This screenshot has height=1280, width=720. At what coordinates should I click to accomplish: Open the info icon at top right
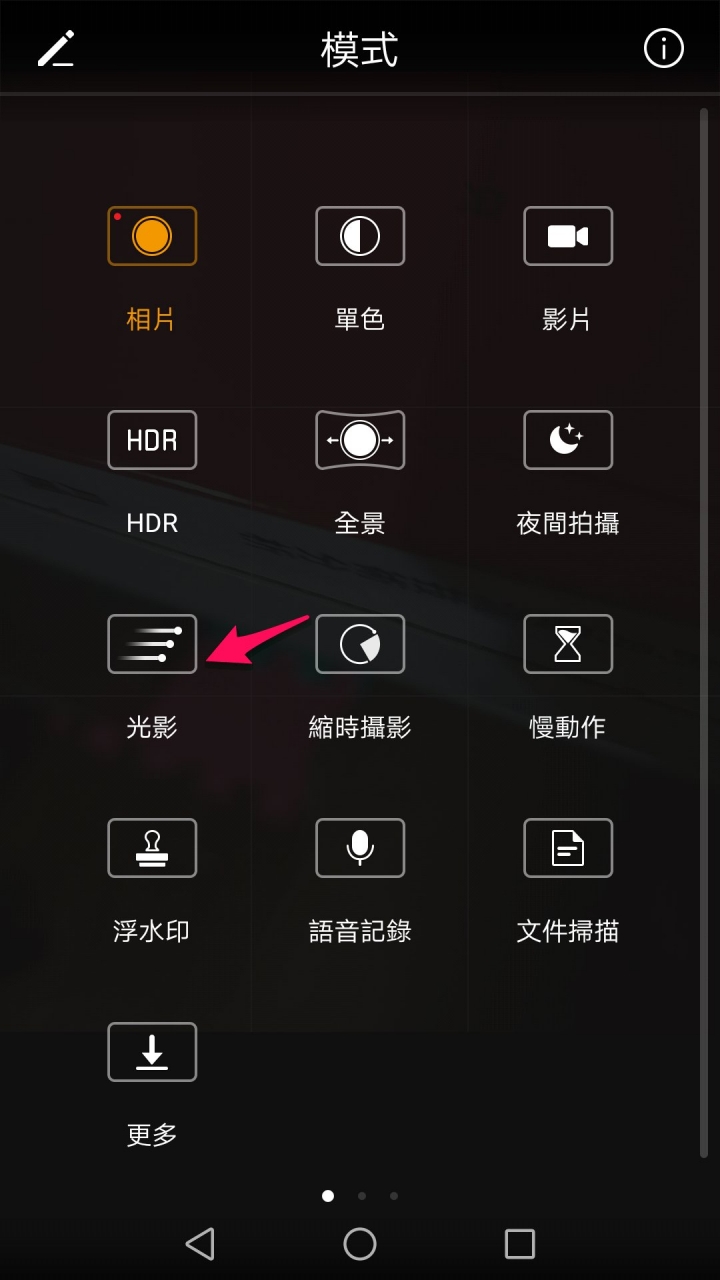[x=664, y=48]
